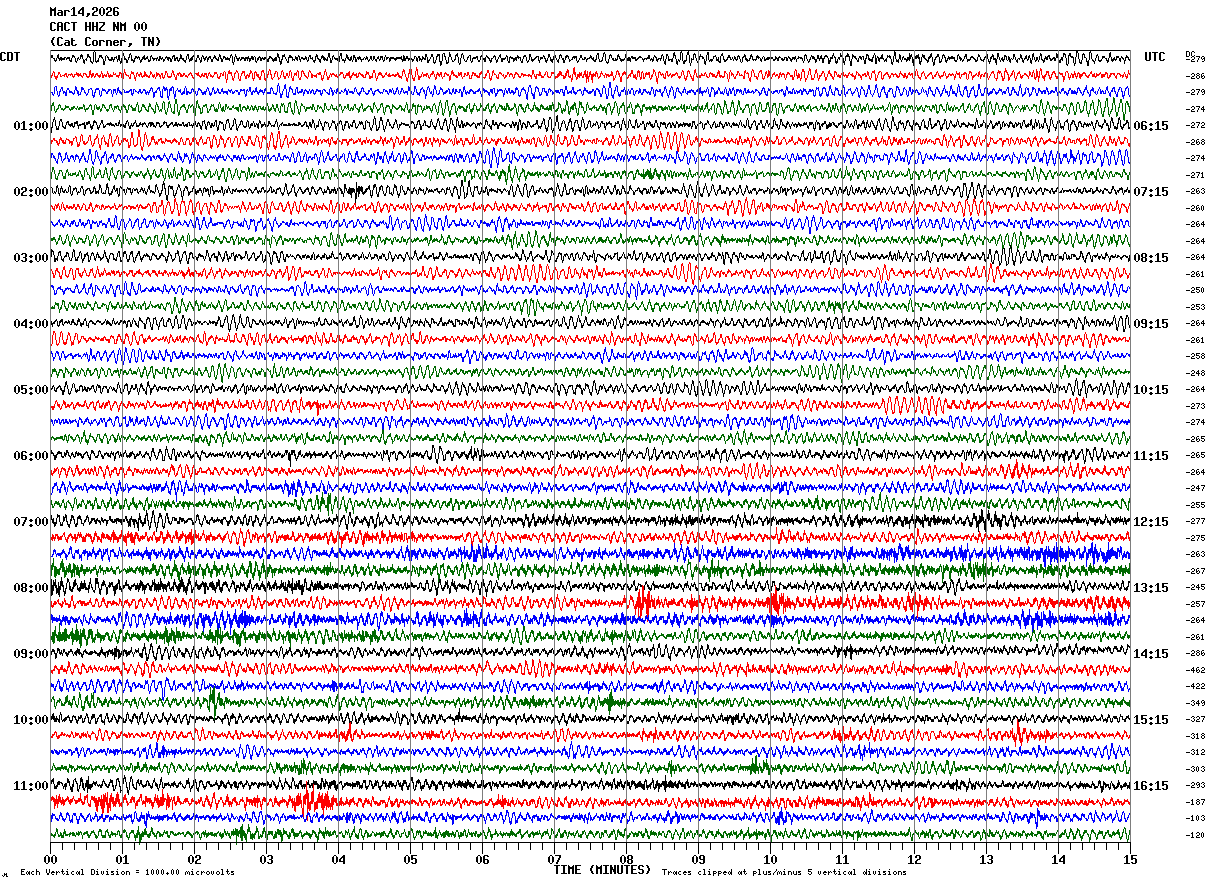Click the 'Traces clipped at plus/minus 5' note
The image size is (1210, 886).
784,873
